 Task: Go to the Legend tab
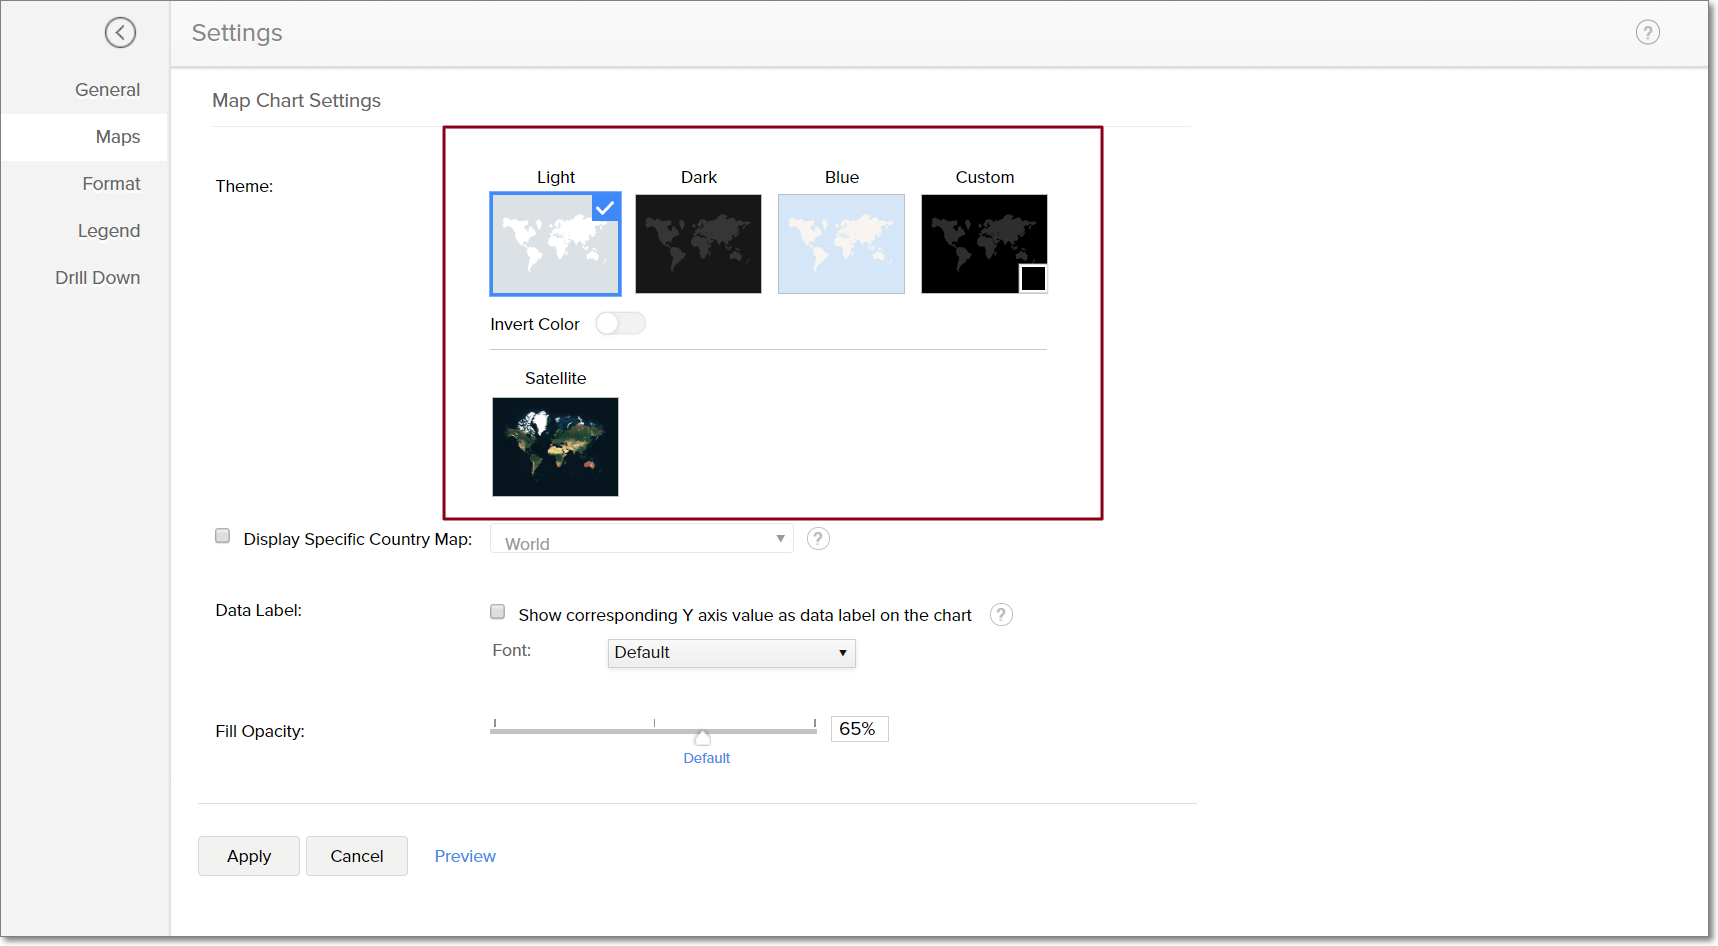pos(109,231)
